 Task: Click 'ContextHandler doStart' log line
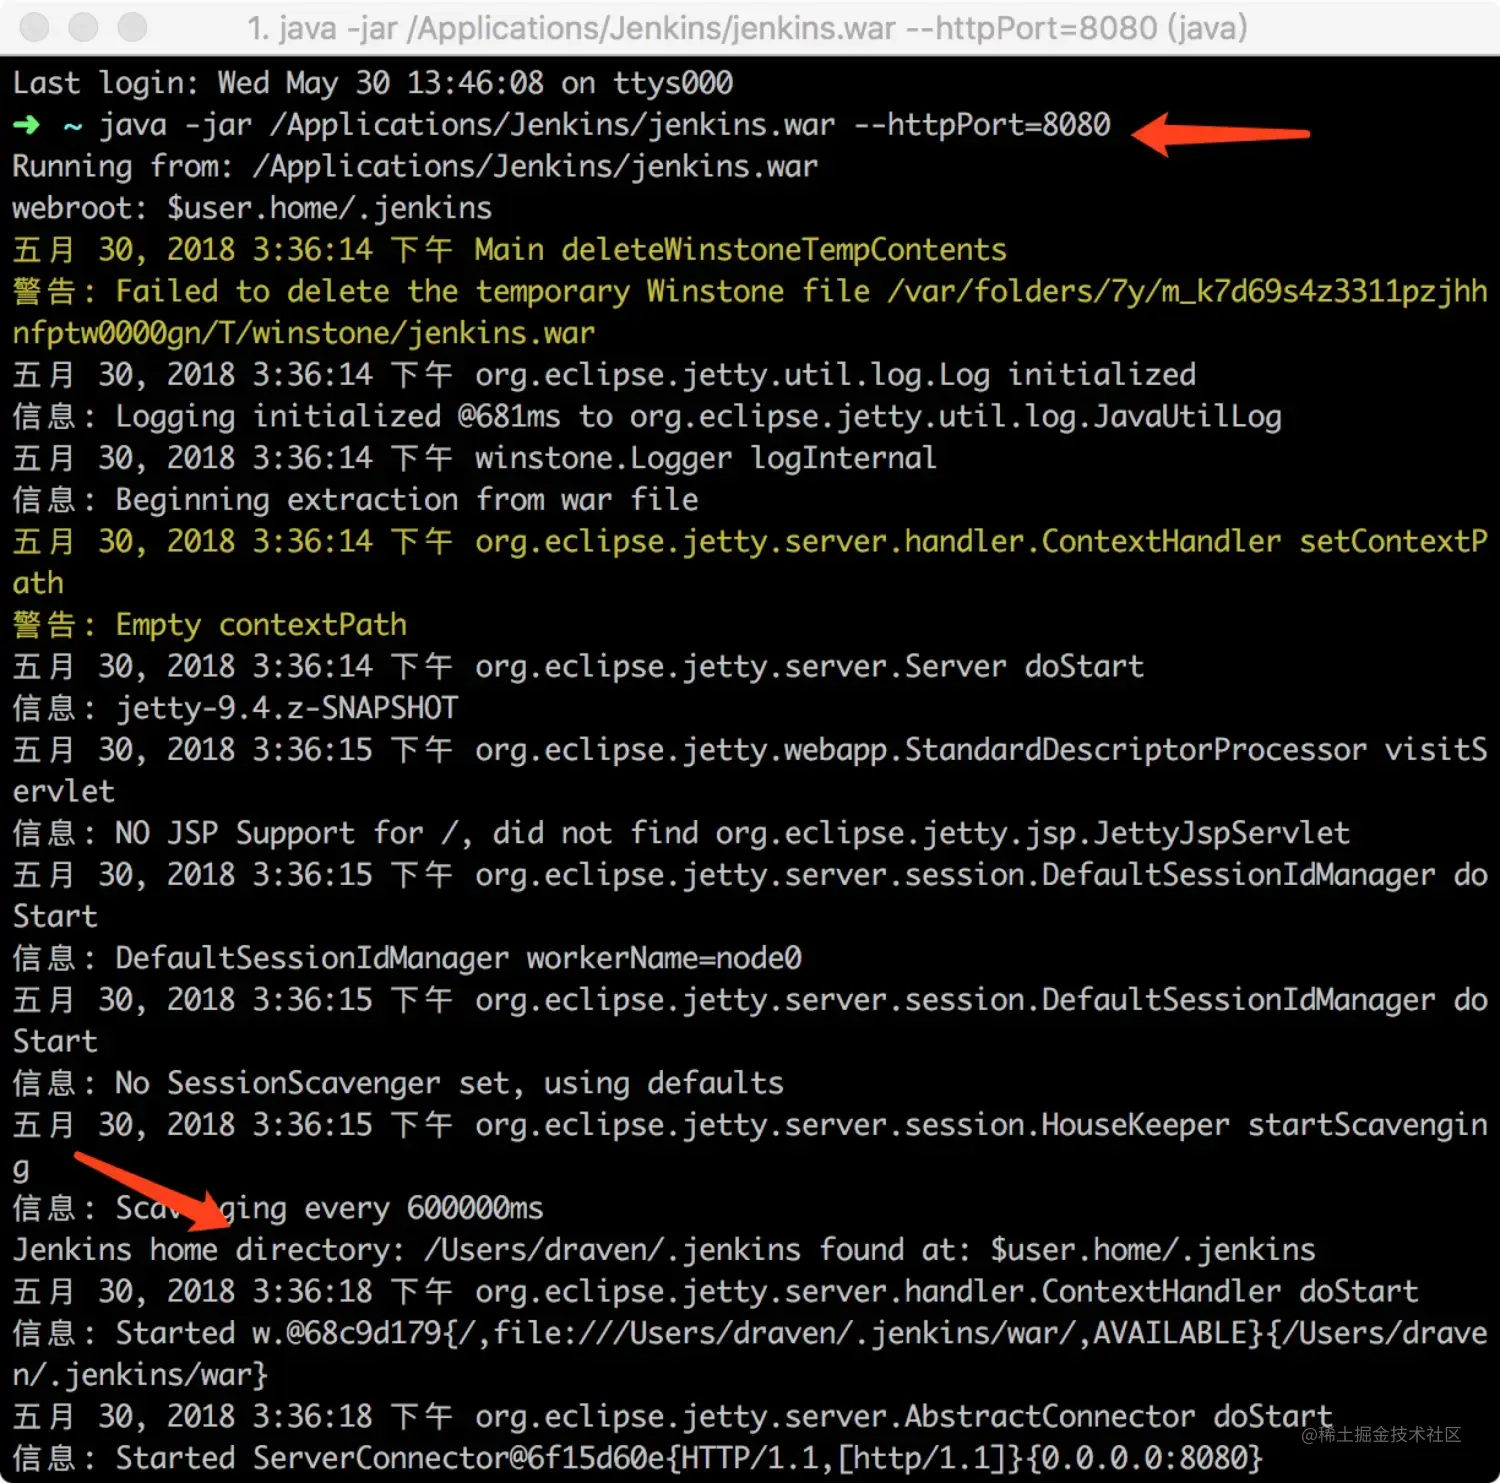pos(715,1292)
